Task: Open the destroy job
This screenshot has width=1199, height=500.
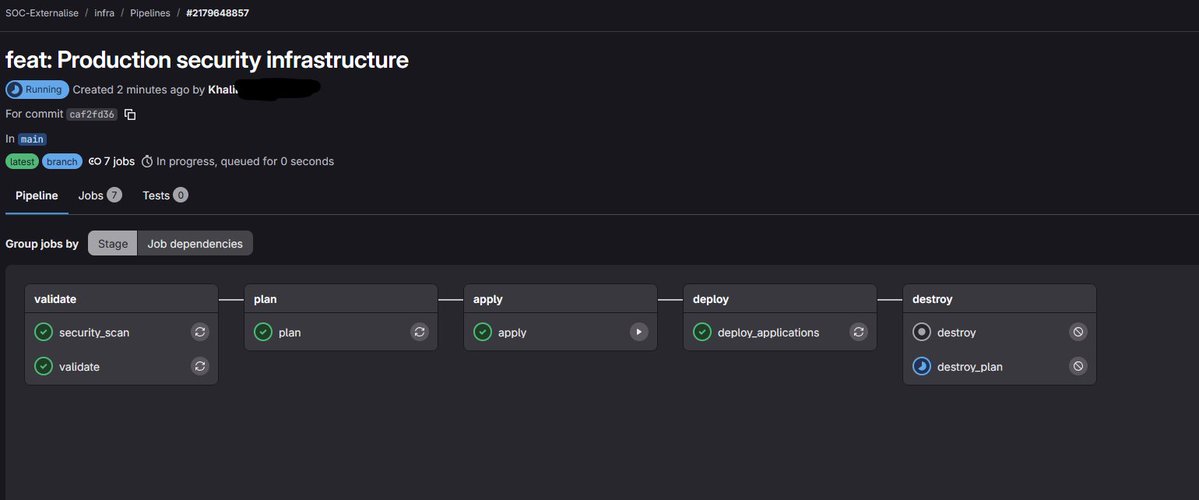Action: click(957, 333)
